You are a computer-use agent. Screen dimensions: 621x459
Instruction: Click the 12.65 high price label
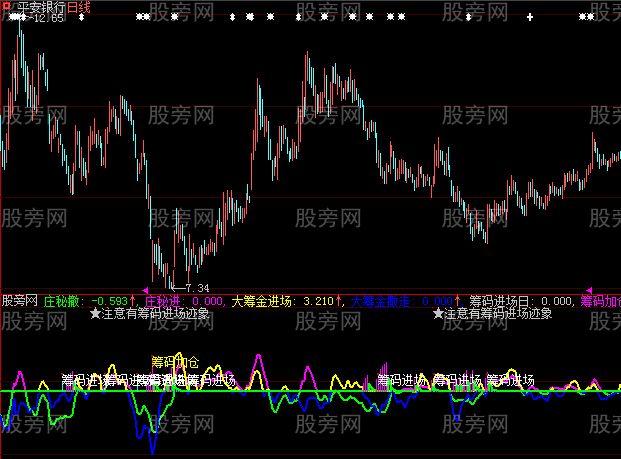pyautogui.click(x=49, y=18)
